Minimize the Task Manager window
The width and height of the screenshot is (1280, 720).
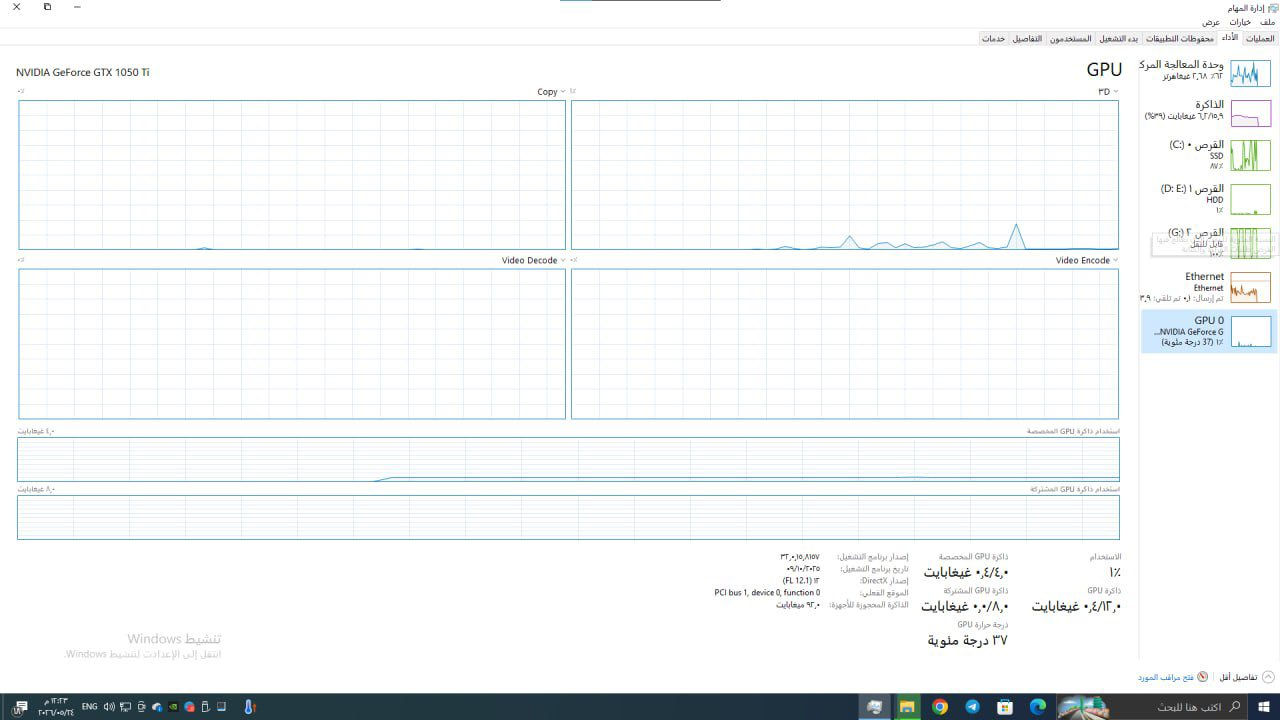point(79,7)
